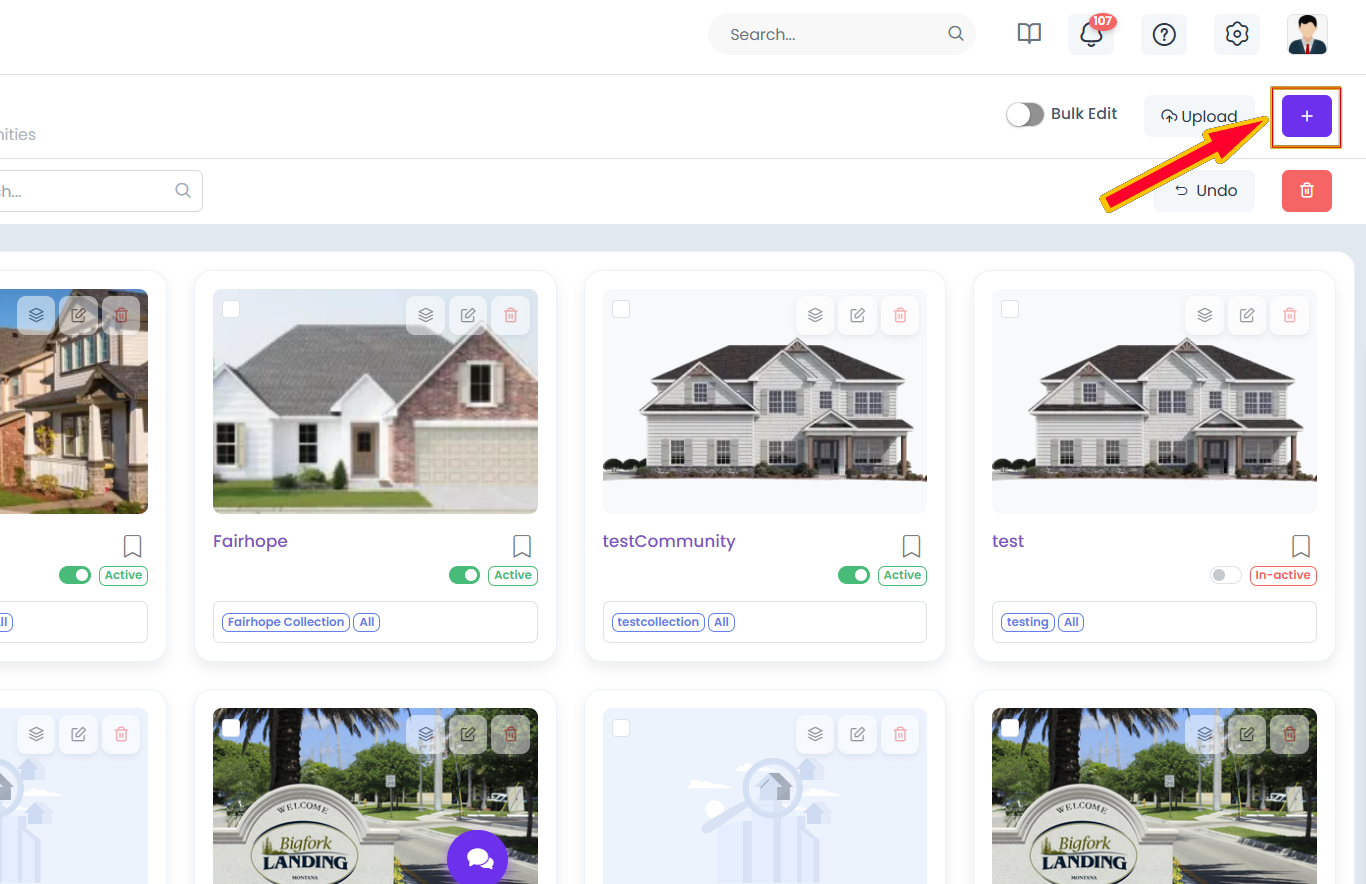This screenshot has width=1366, height=884.
Task: Click layers icon on testCommunity card
Action: click(815, 315)
